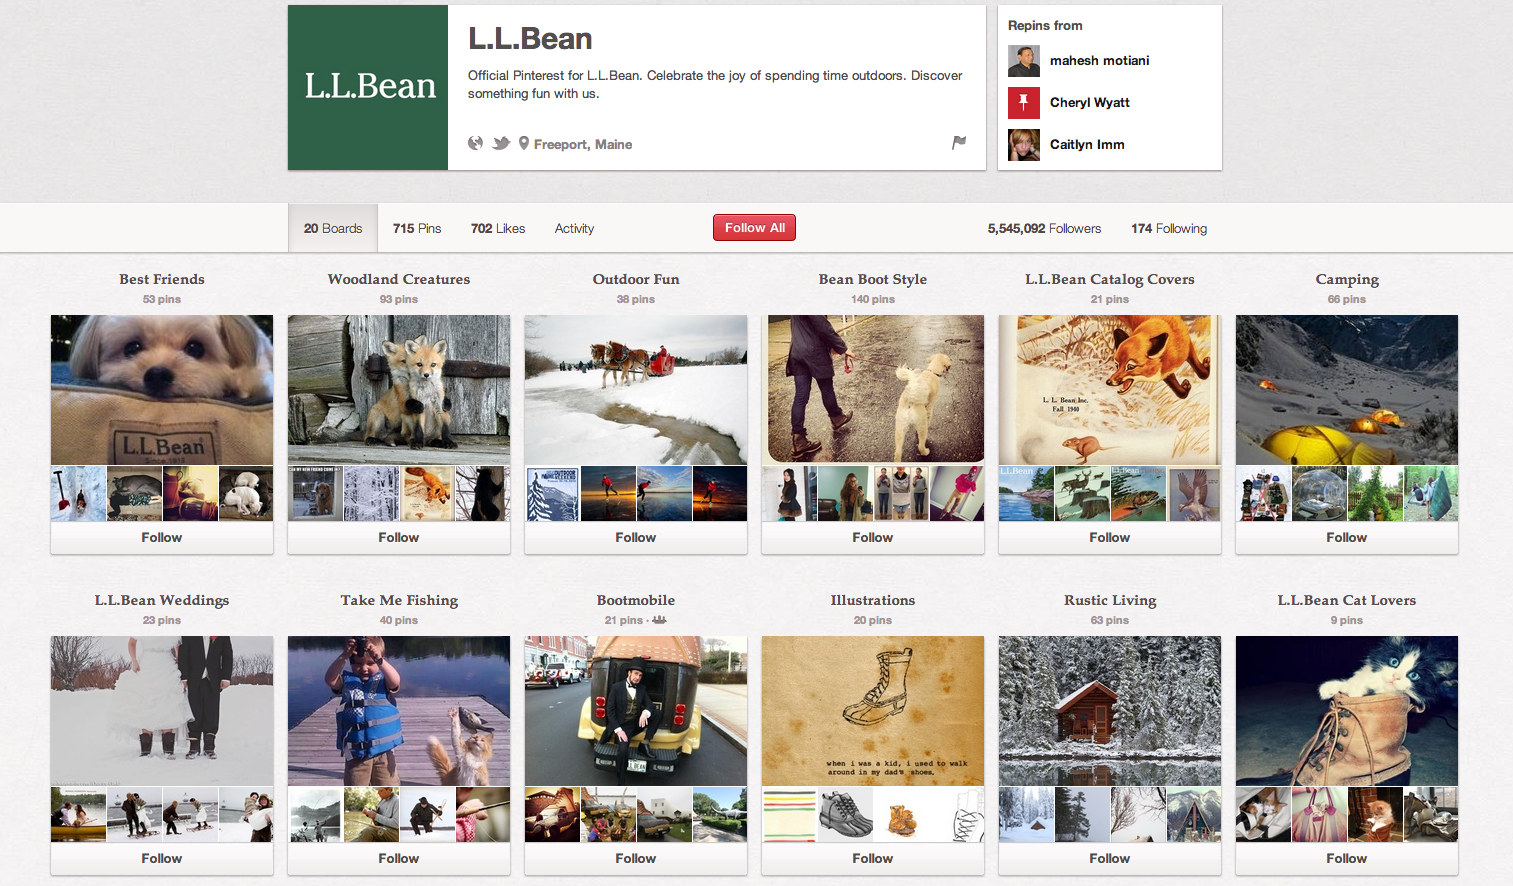Follow the Bean Boot Style board

pos(873,537)
